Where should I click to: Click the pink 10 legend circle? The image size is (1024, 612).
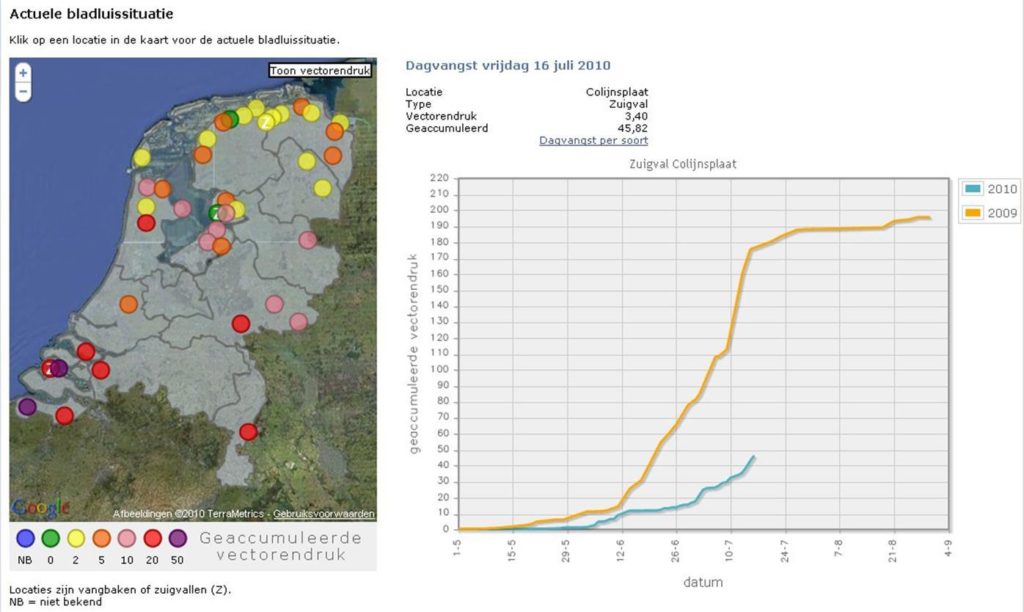tap(127, 538)
